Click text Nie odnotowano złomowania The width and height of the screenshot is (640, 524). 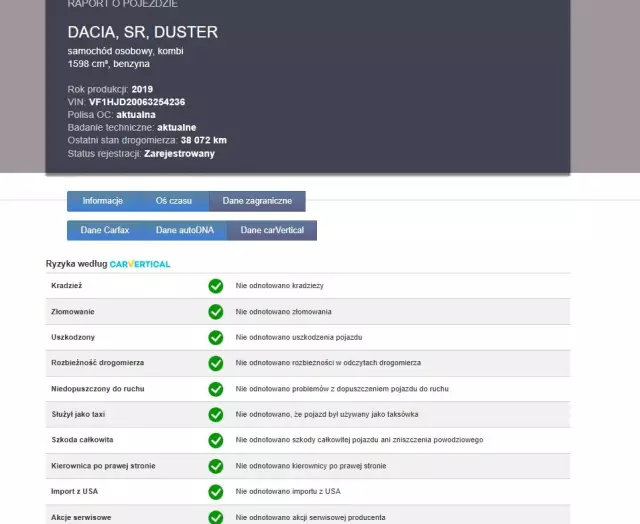point(284,312)
